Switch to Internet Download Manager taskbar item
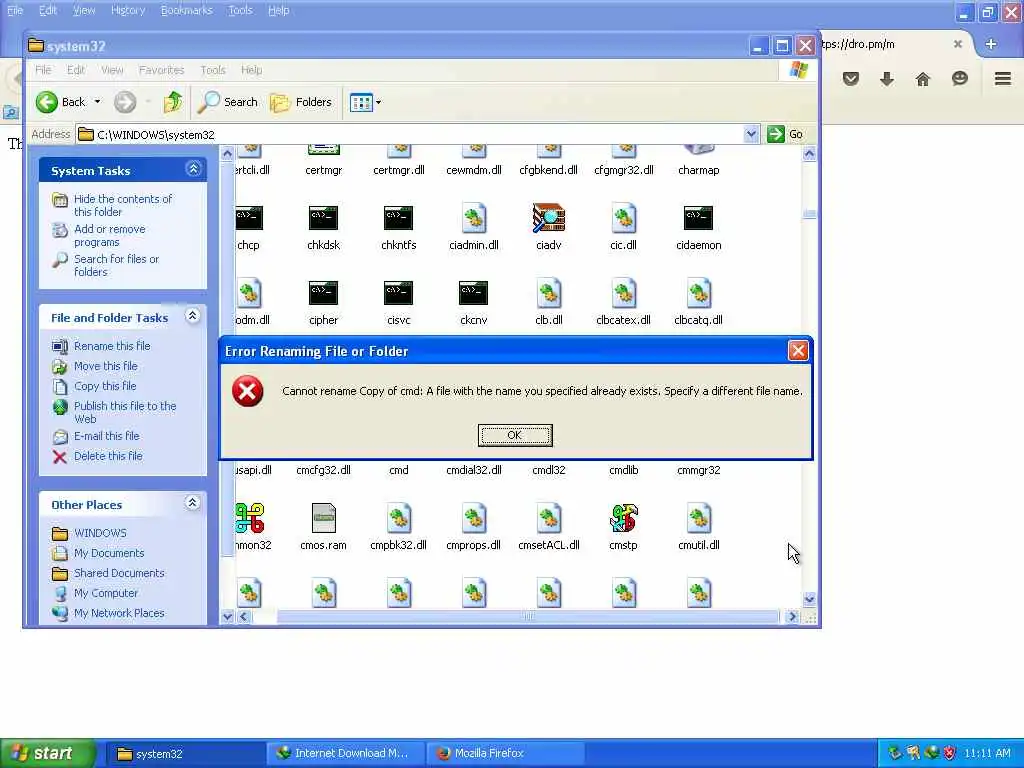The height and width of the screenshot is (768, 1024). click(x=345, y=753)
